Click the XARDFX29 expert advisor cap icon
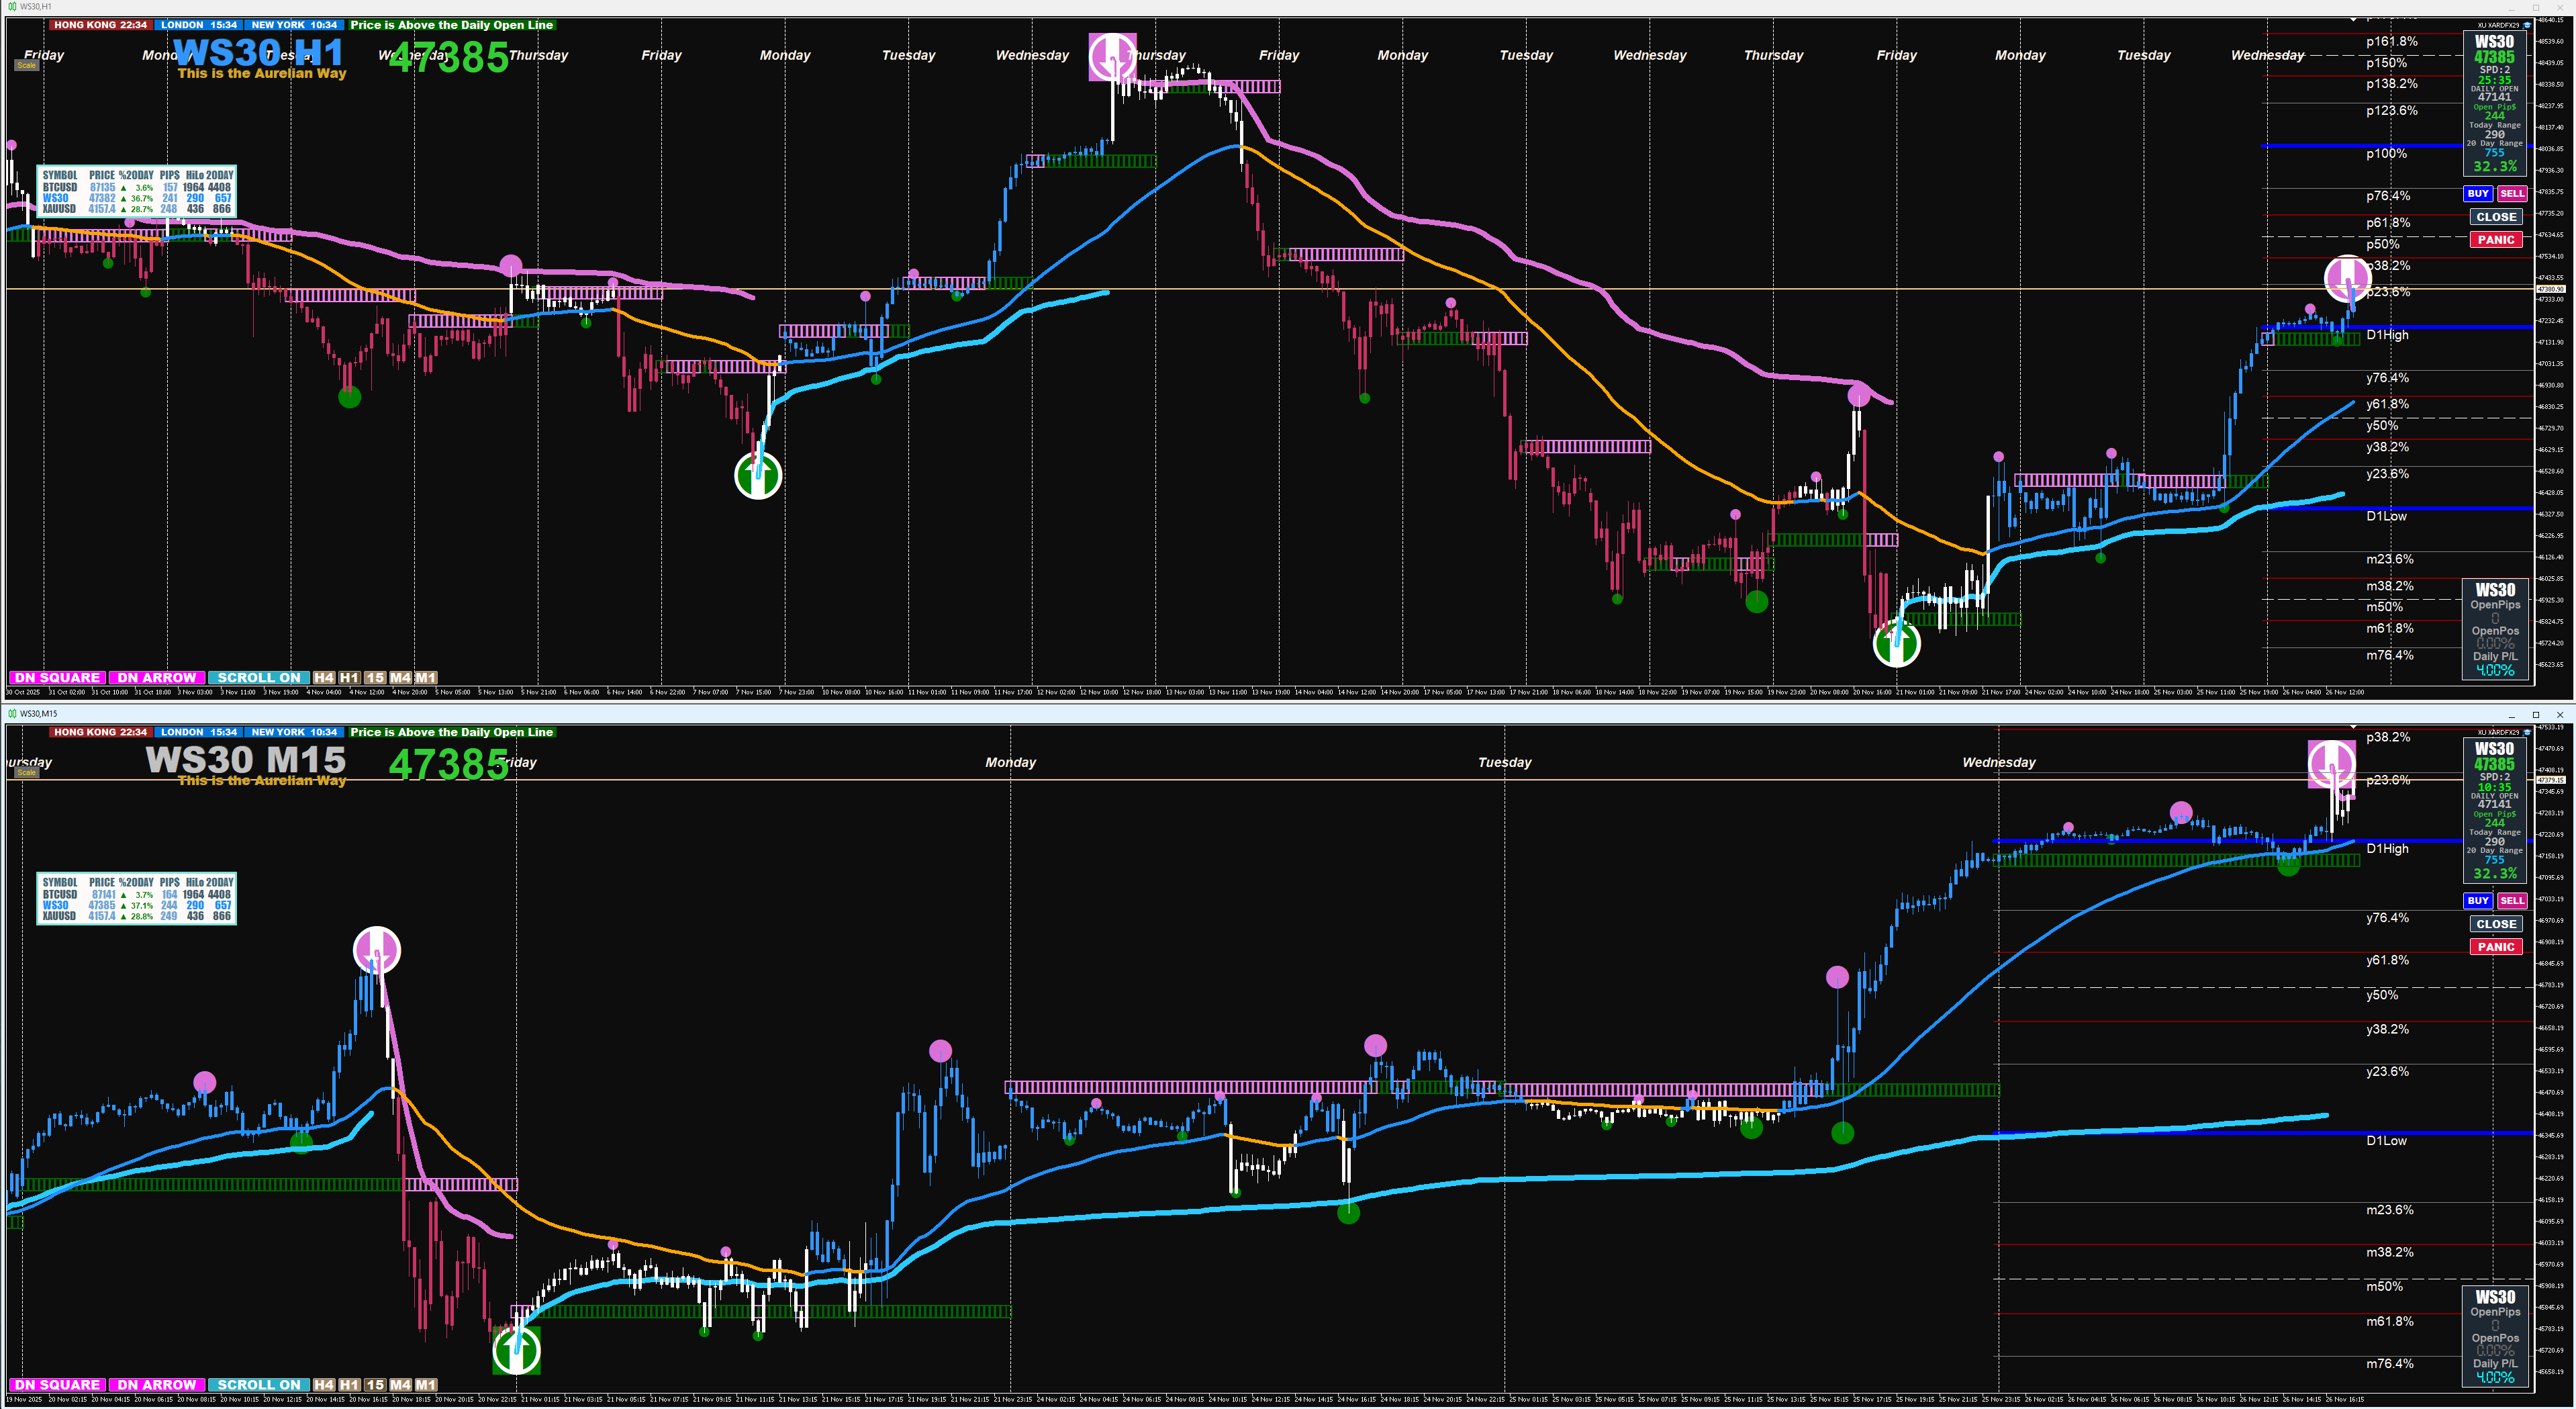Screen dimensions: 2576x1409 coord(2527,25)
